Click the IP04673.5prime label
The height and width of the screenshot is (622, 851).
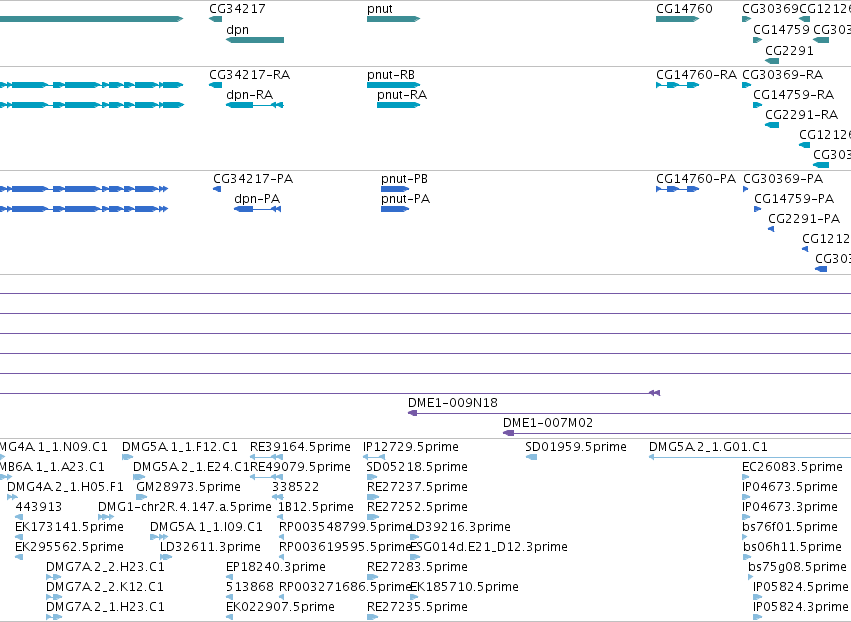790,487
